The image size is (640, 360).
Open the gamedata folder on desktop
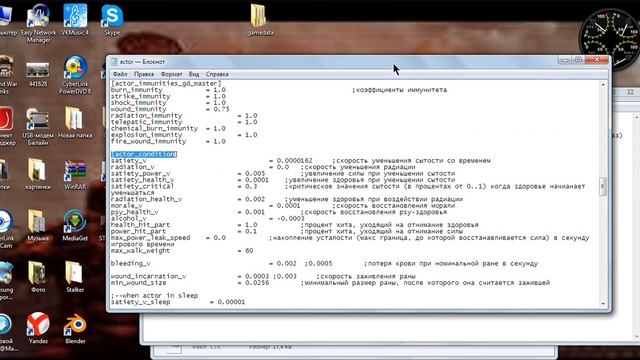[x=260, y=20]
